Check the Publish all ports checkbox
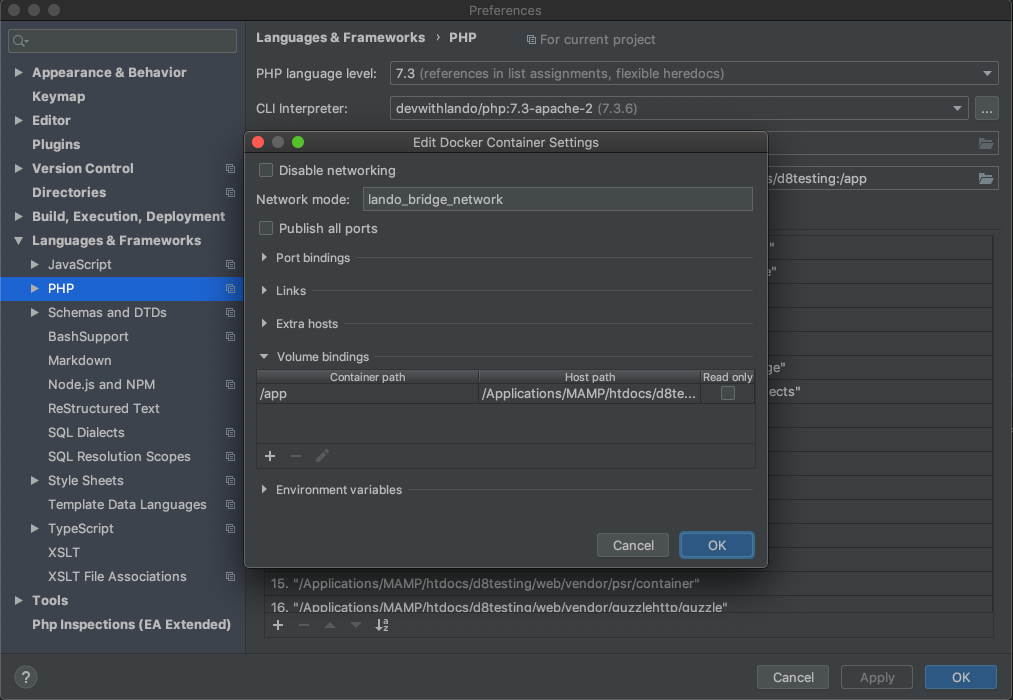The height and width of the screenshot is (700, 1013). (266, 229)
